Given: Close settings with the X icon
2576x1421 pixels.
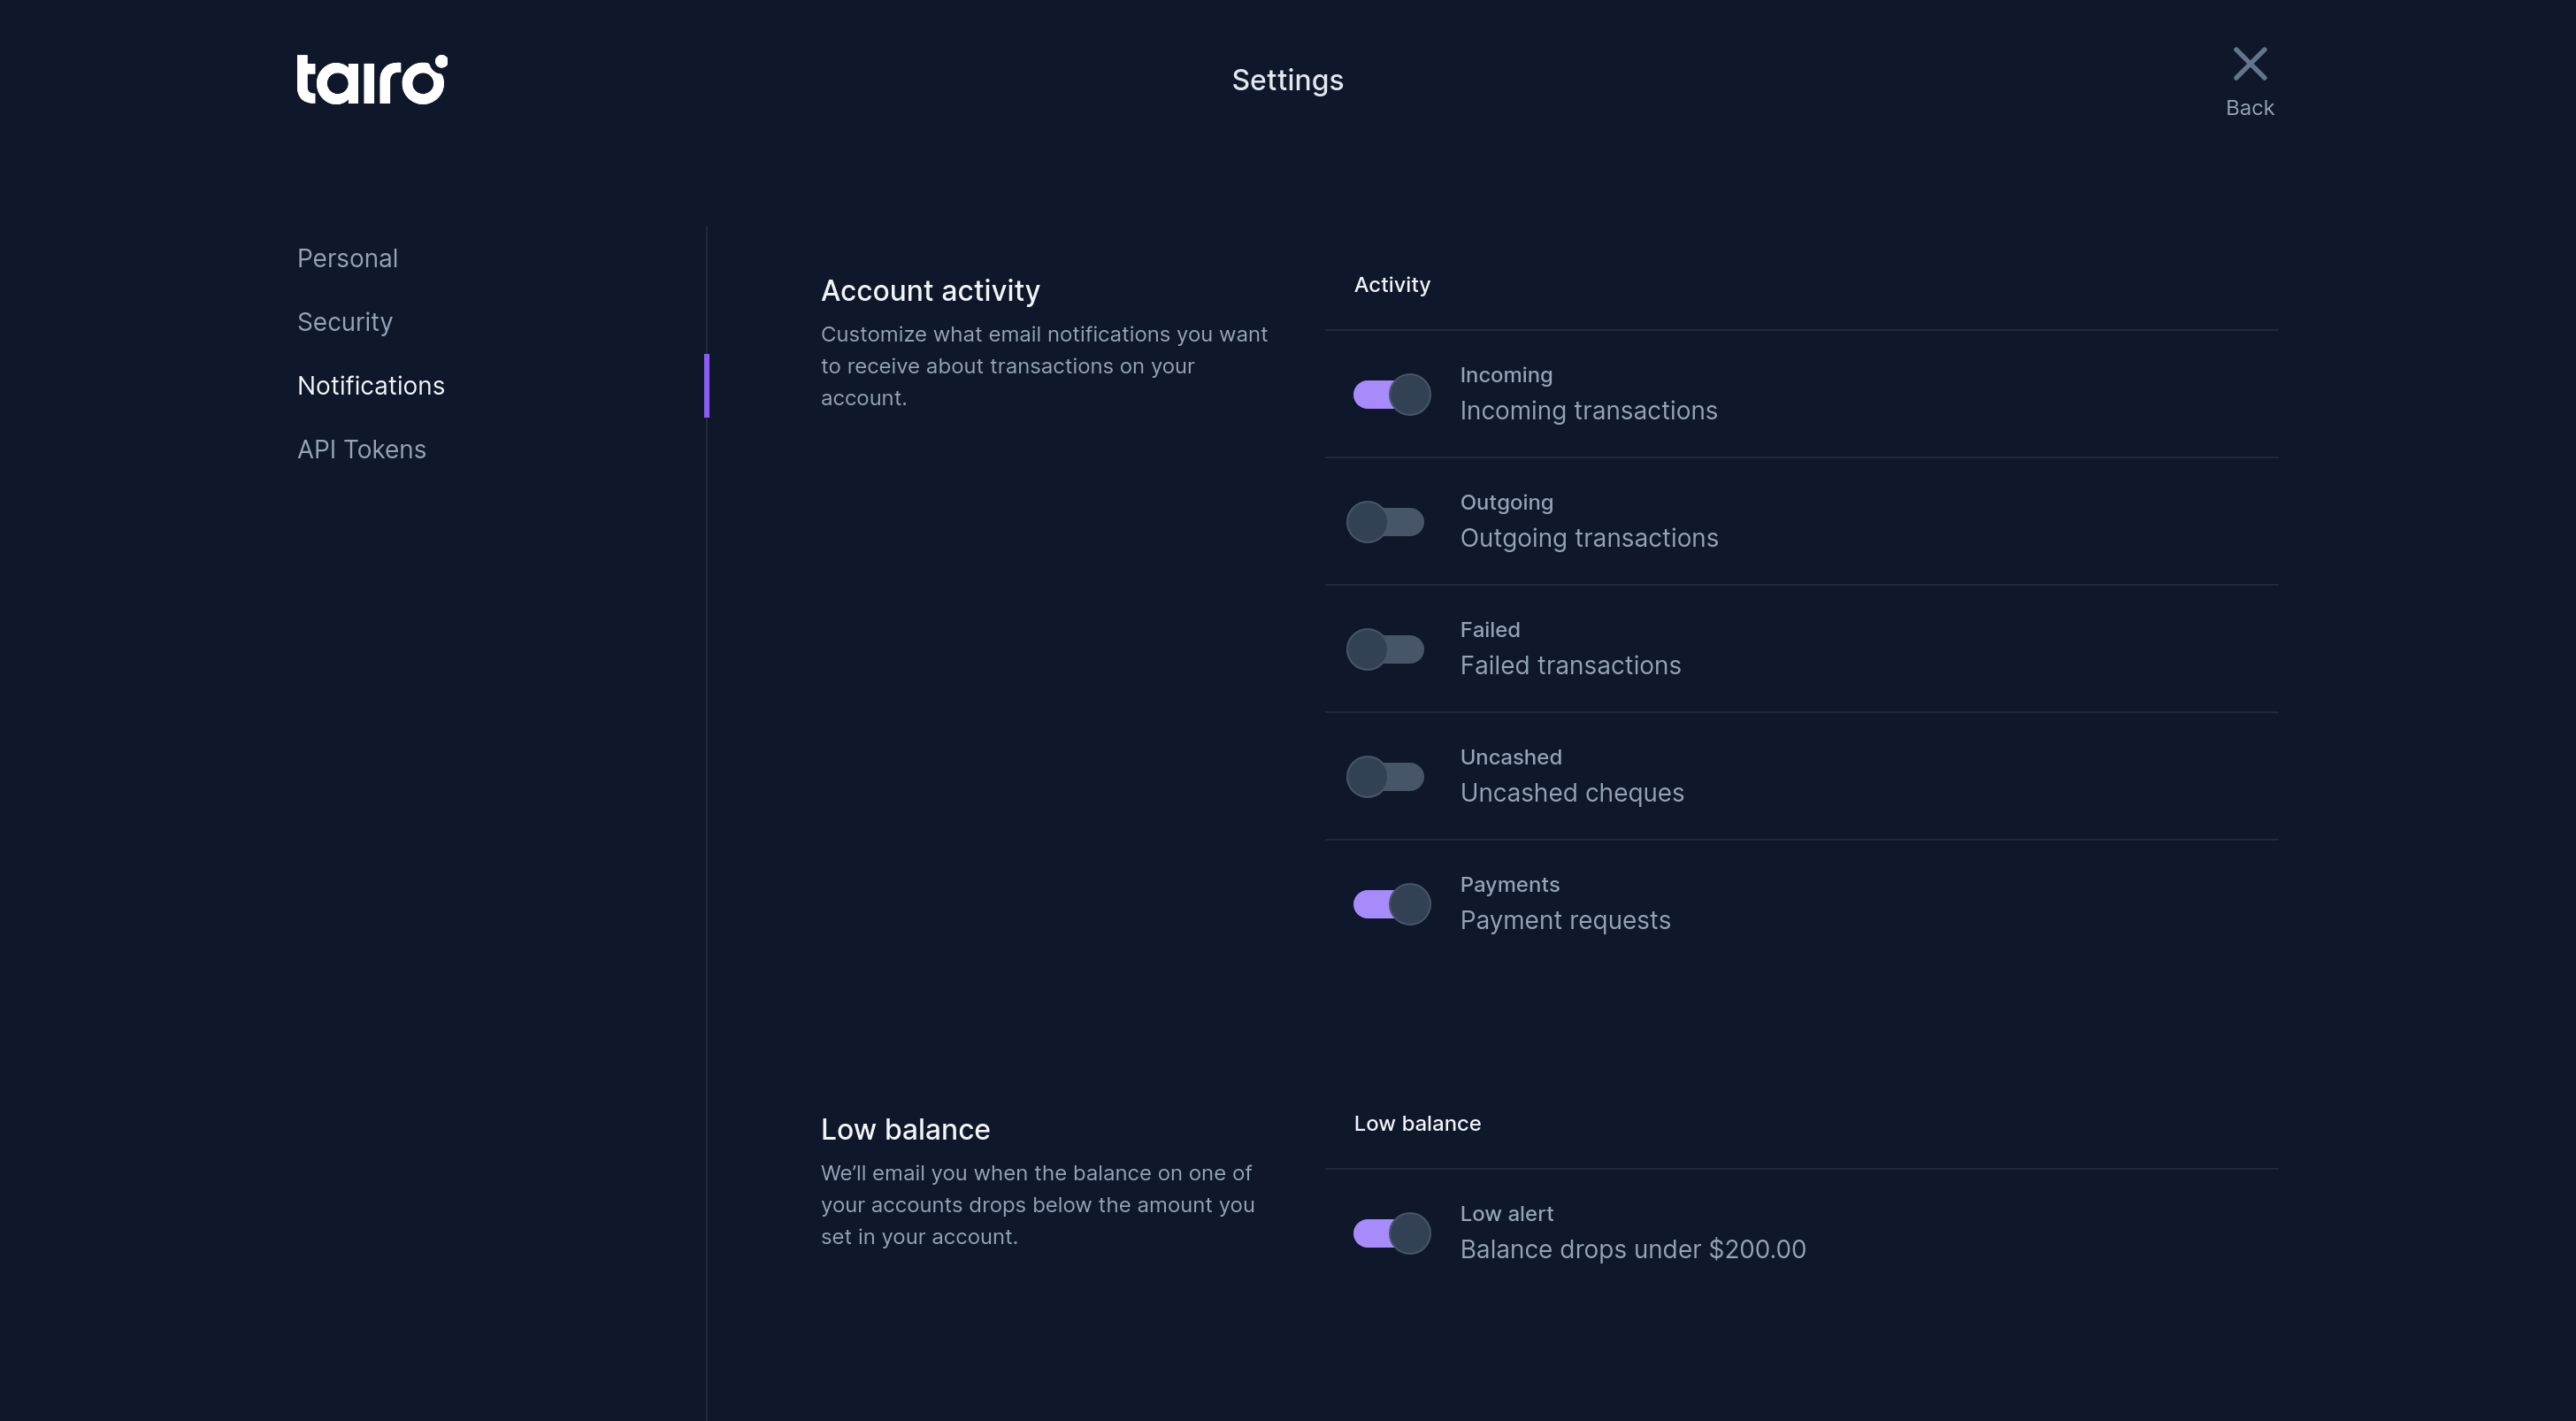Looking at the screenshot, I should [2249, 64].
